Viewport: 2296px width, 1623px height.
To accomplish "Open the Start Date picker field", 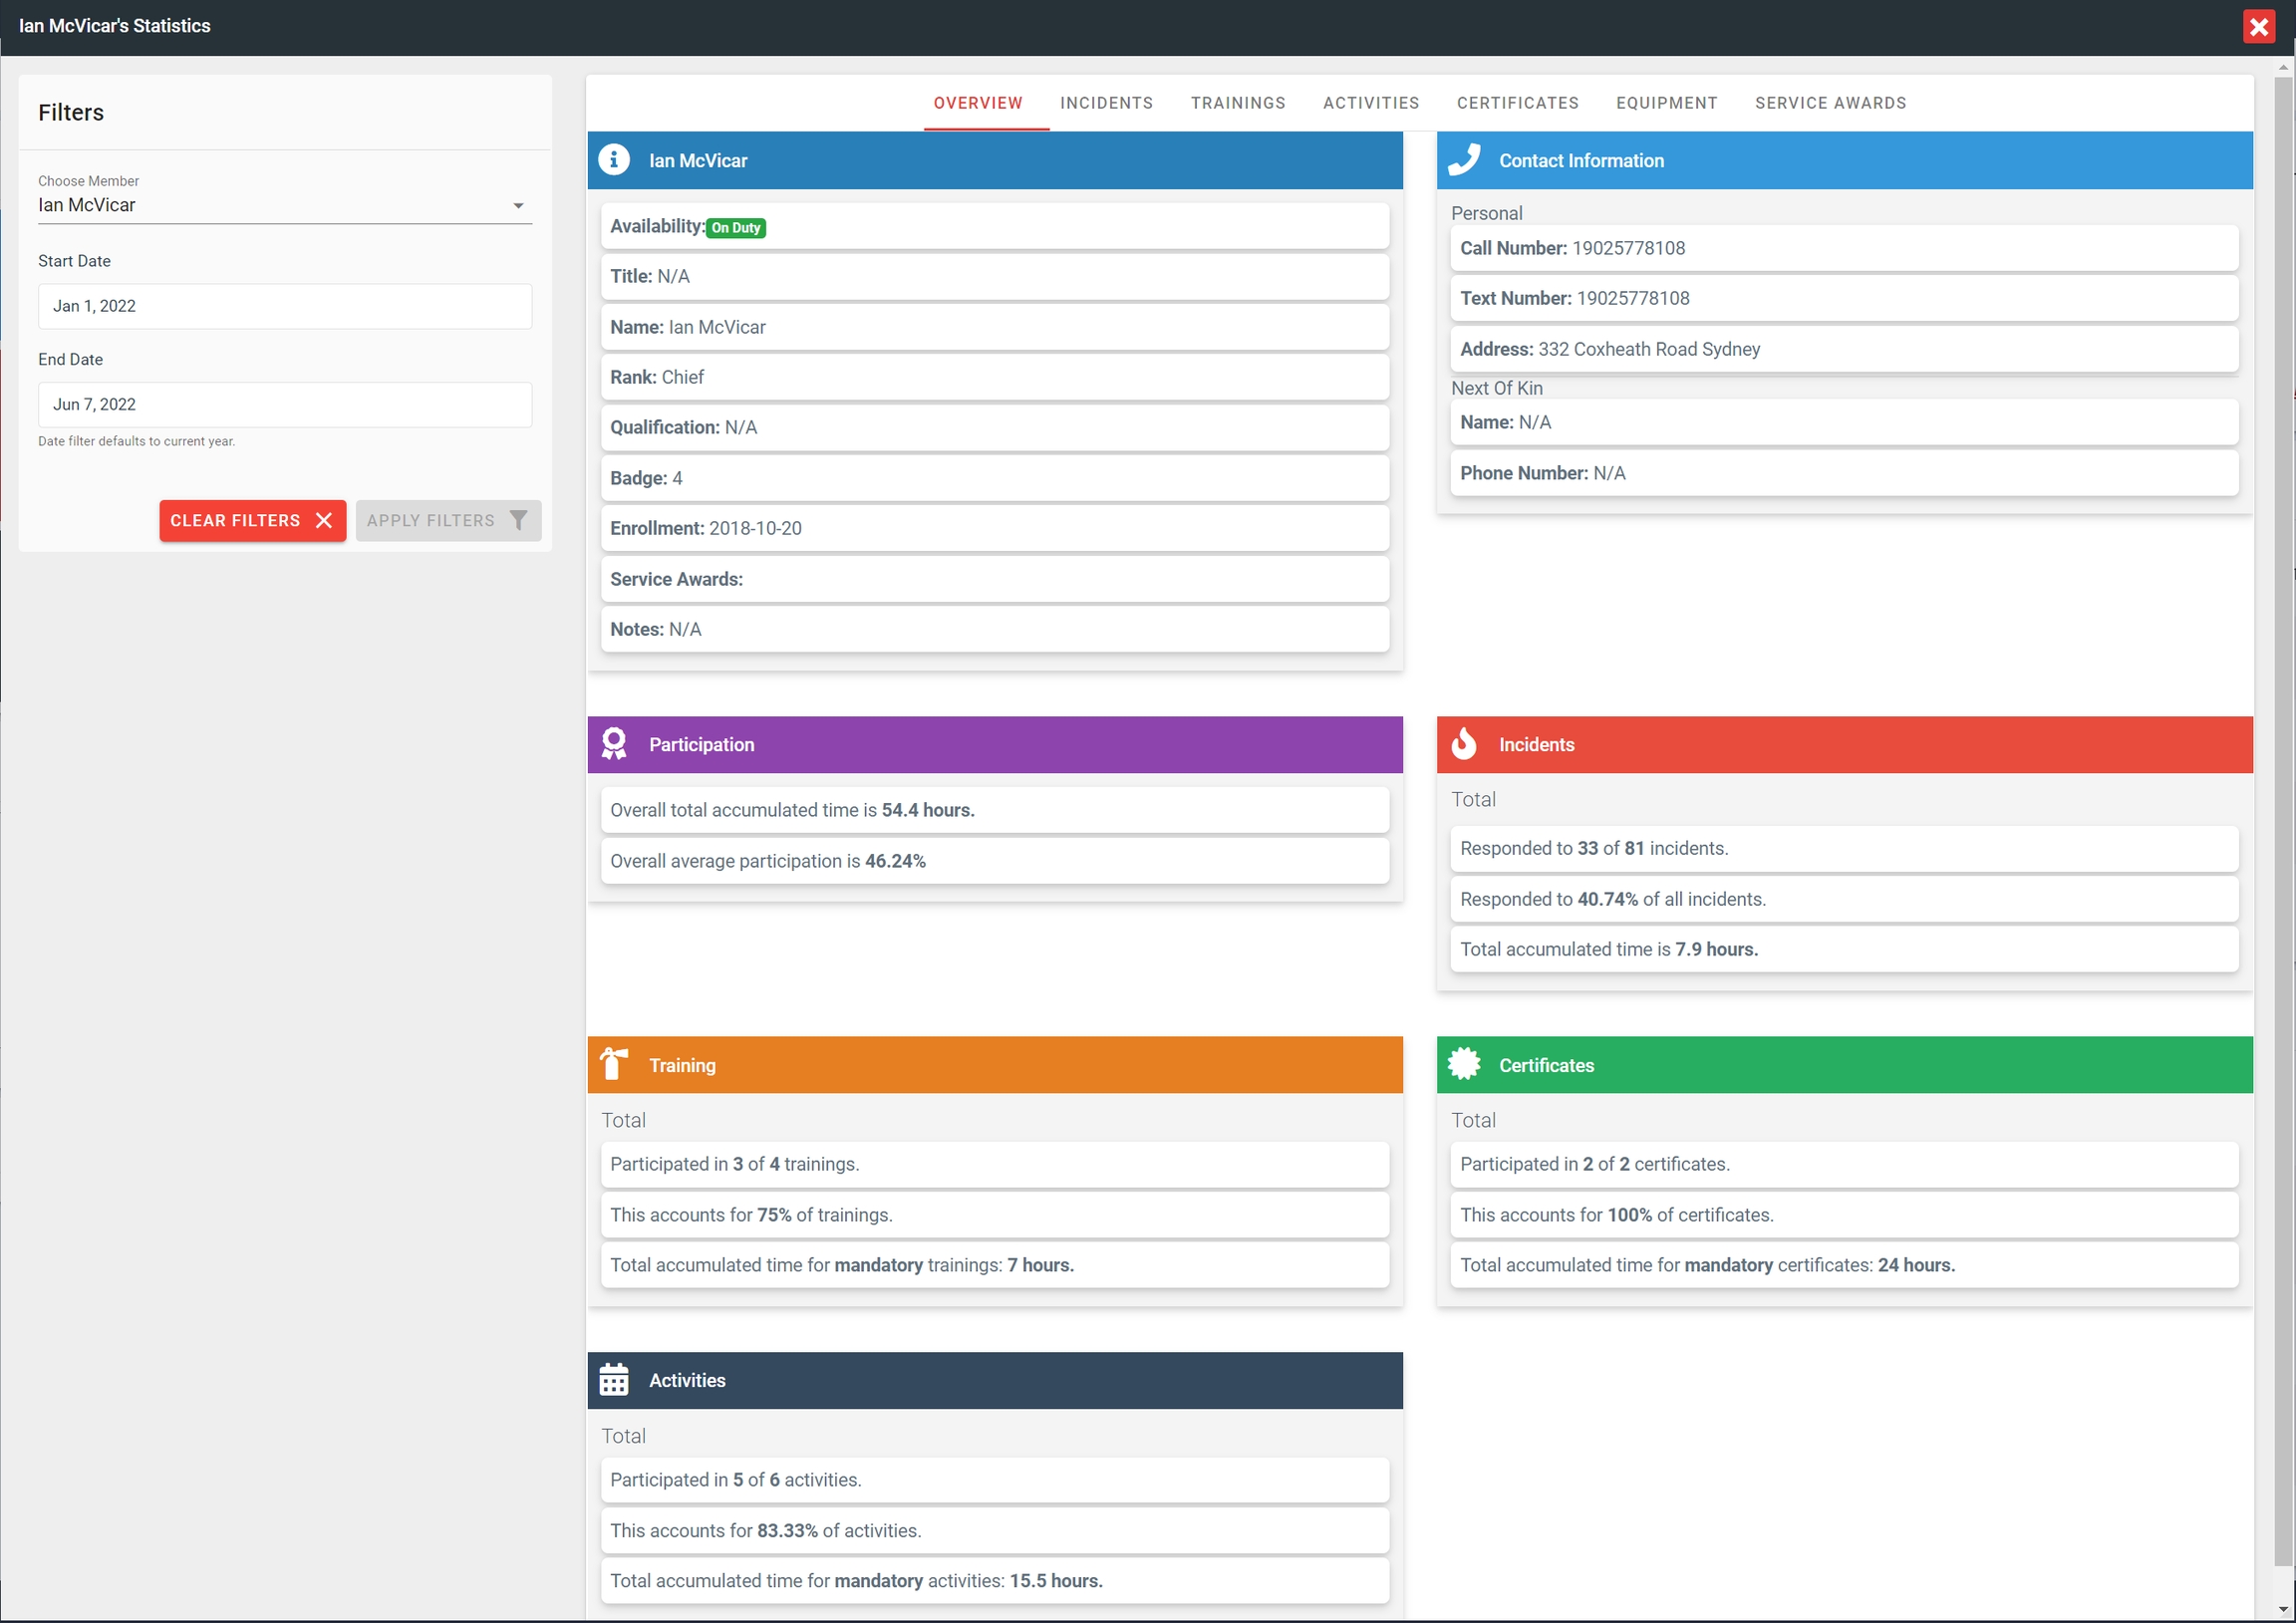I will click(285, 306).
